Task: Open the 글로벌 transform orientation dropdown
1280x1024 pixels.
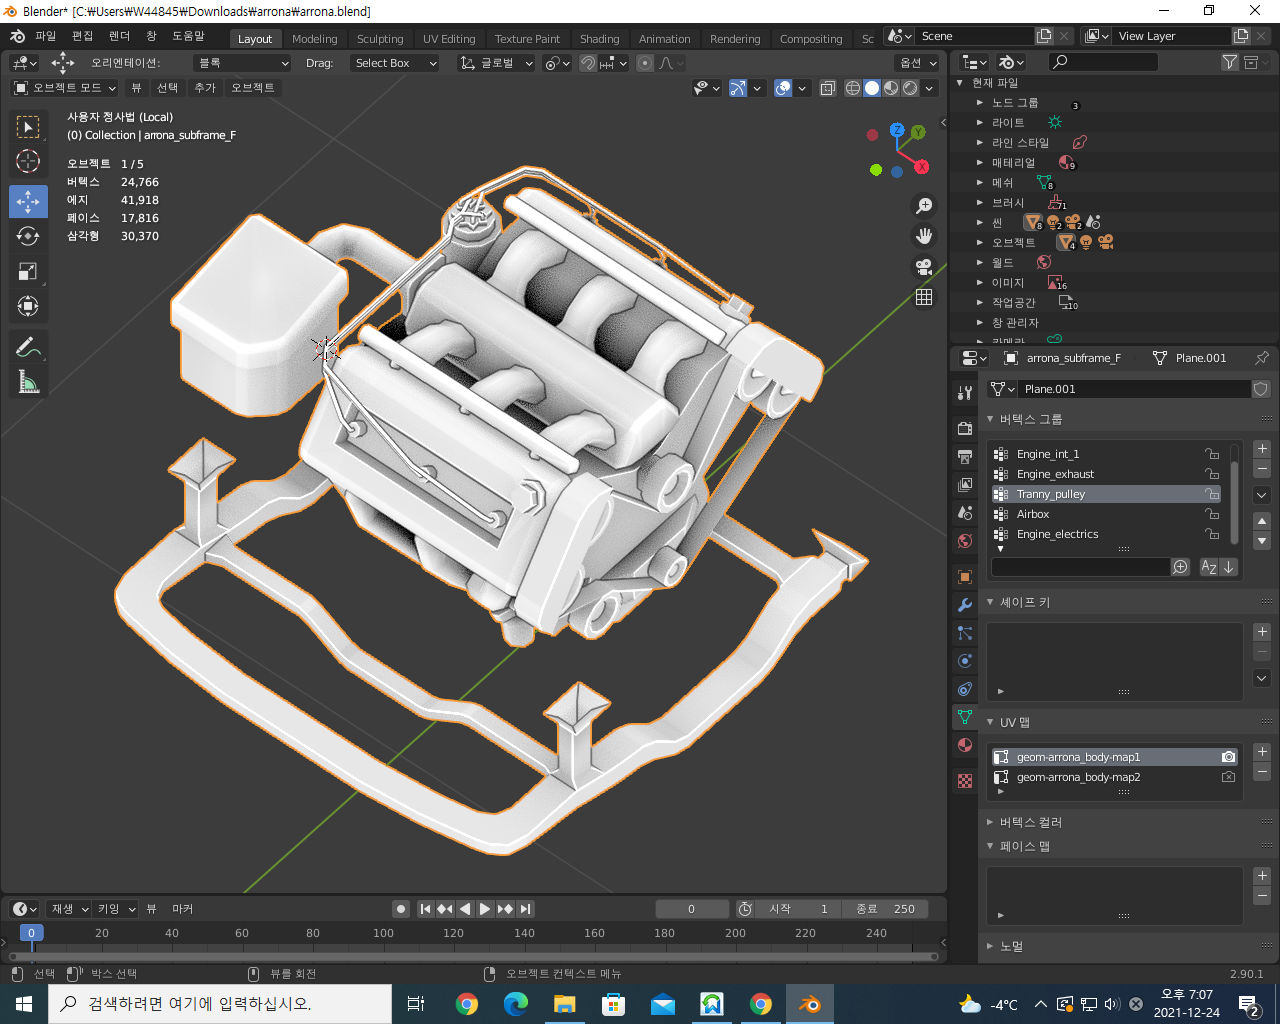Action: (496, 63)
